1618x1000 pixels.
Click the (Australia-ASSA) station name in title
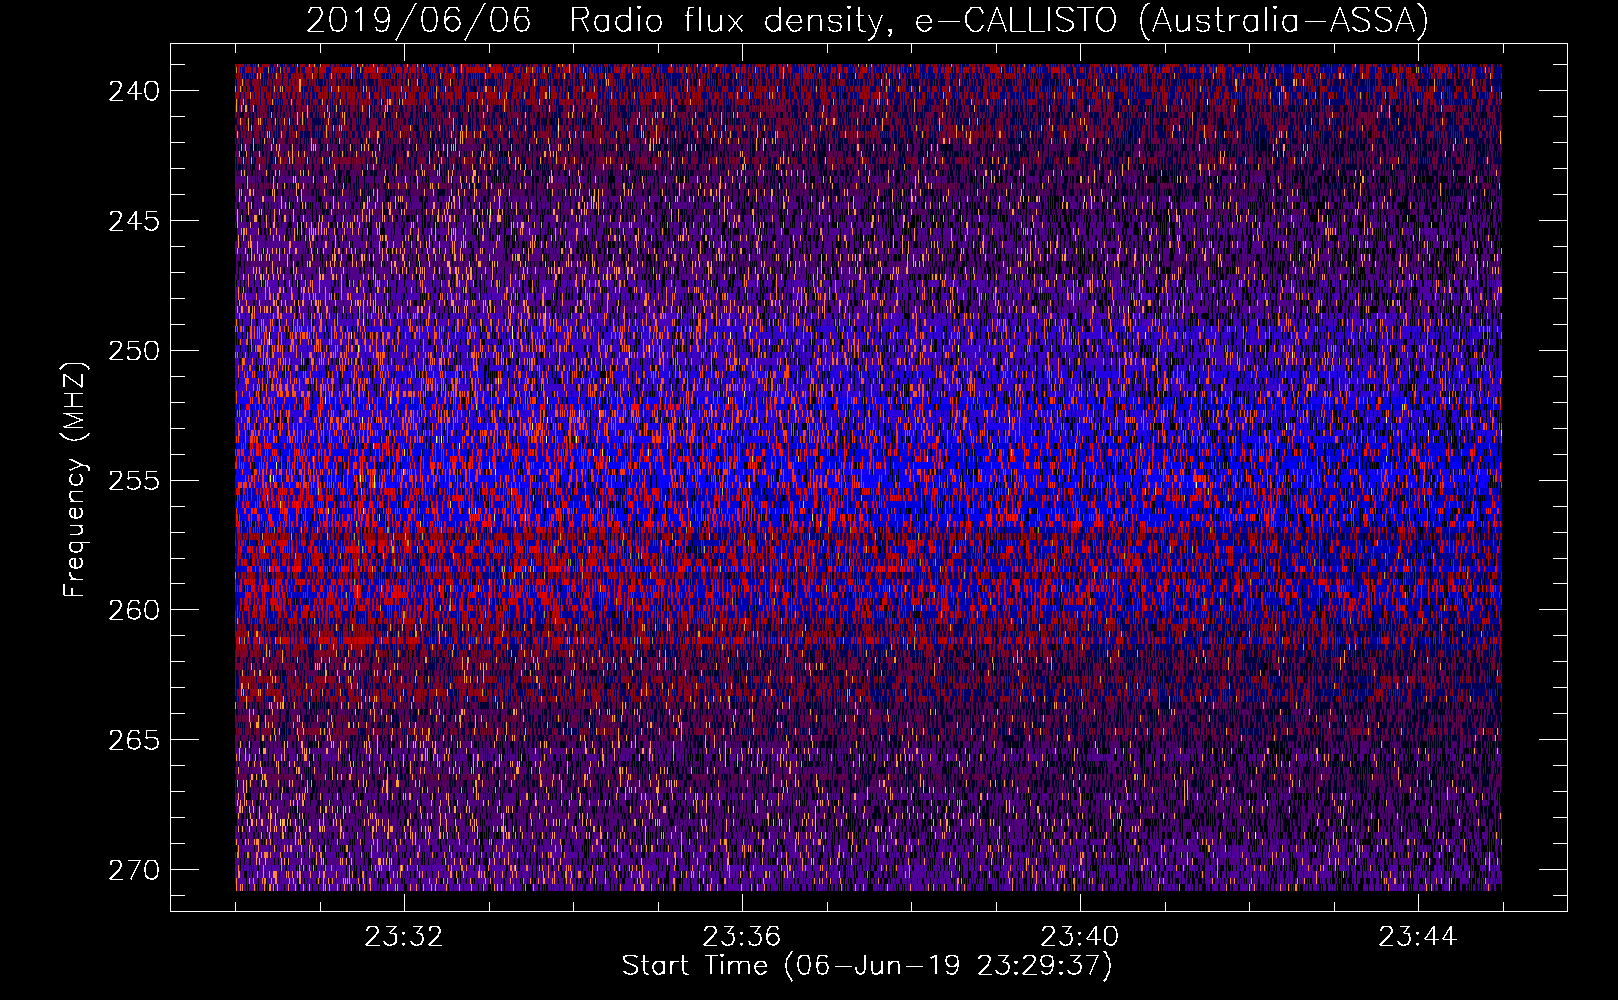pos(1283,20)
